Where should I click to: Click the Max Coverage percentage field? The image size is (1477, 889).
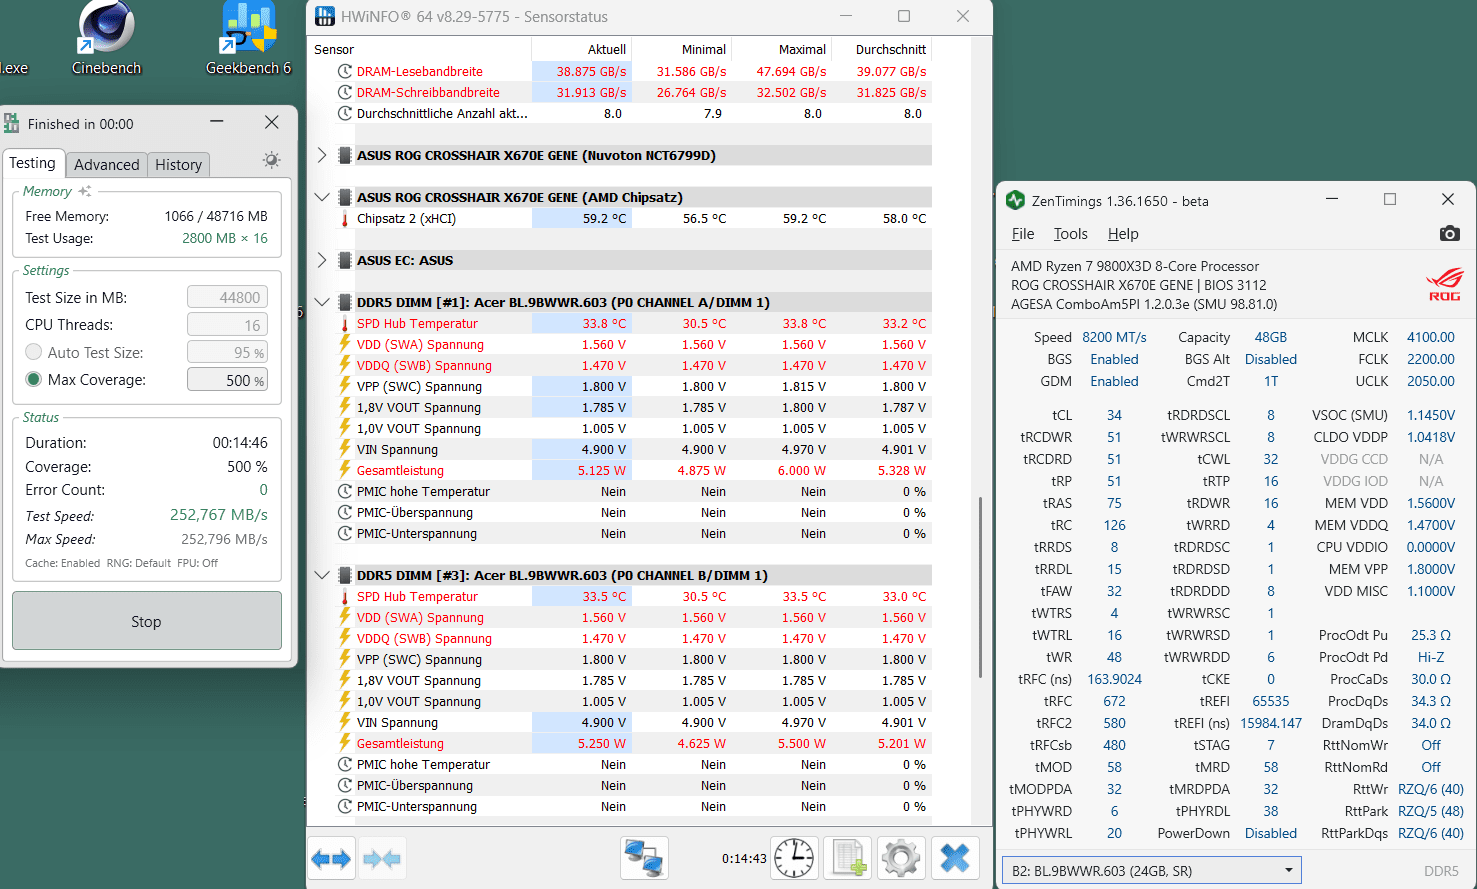[227, 380]
